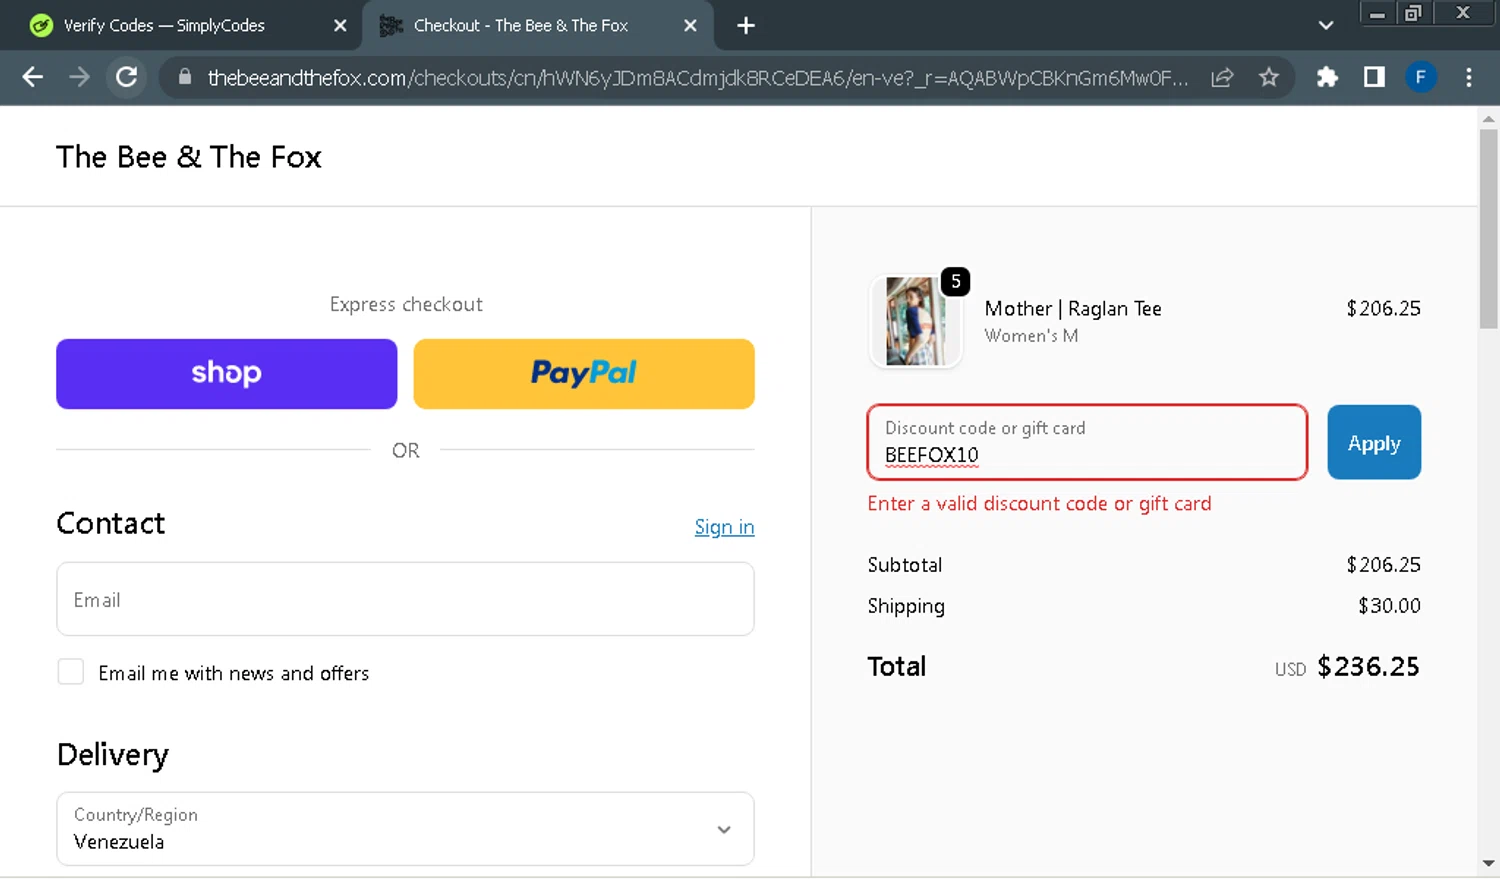
Task: Open the Chrome profile avatar F
Action: pos(1420,77)
